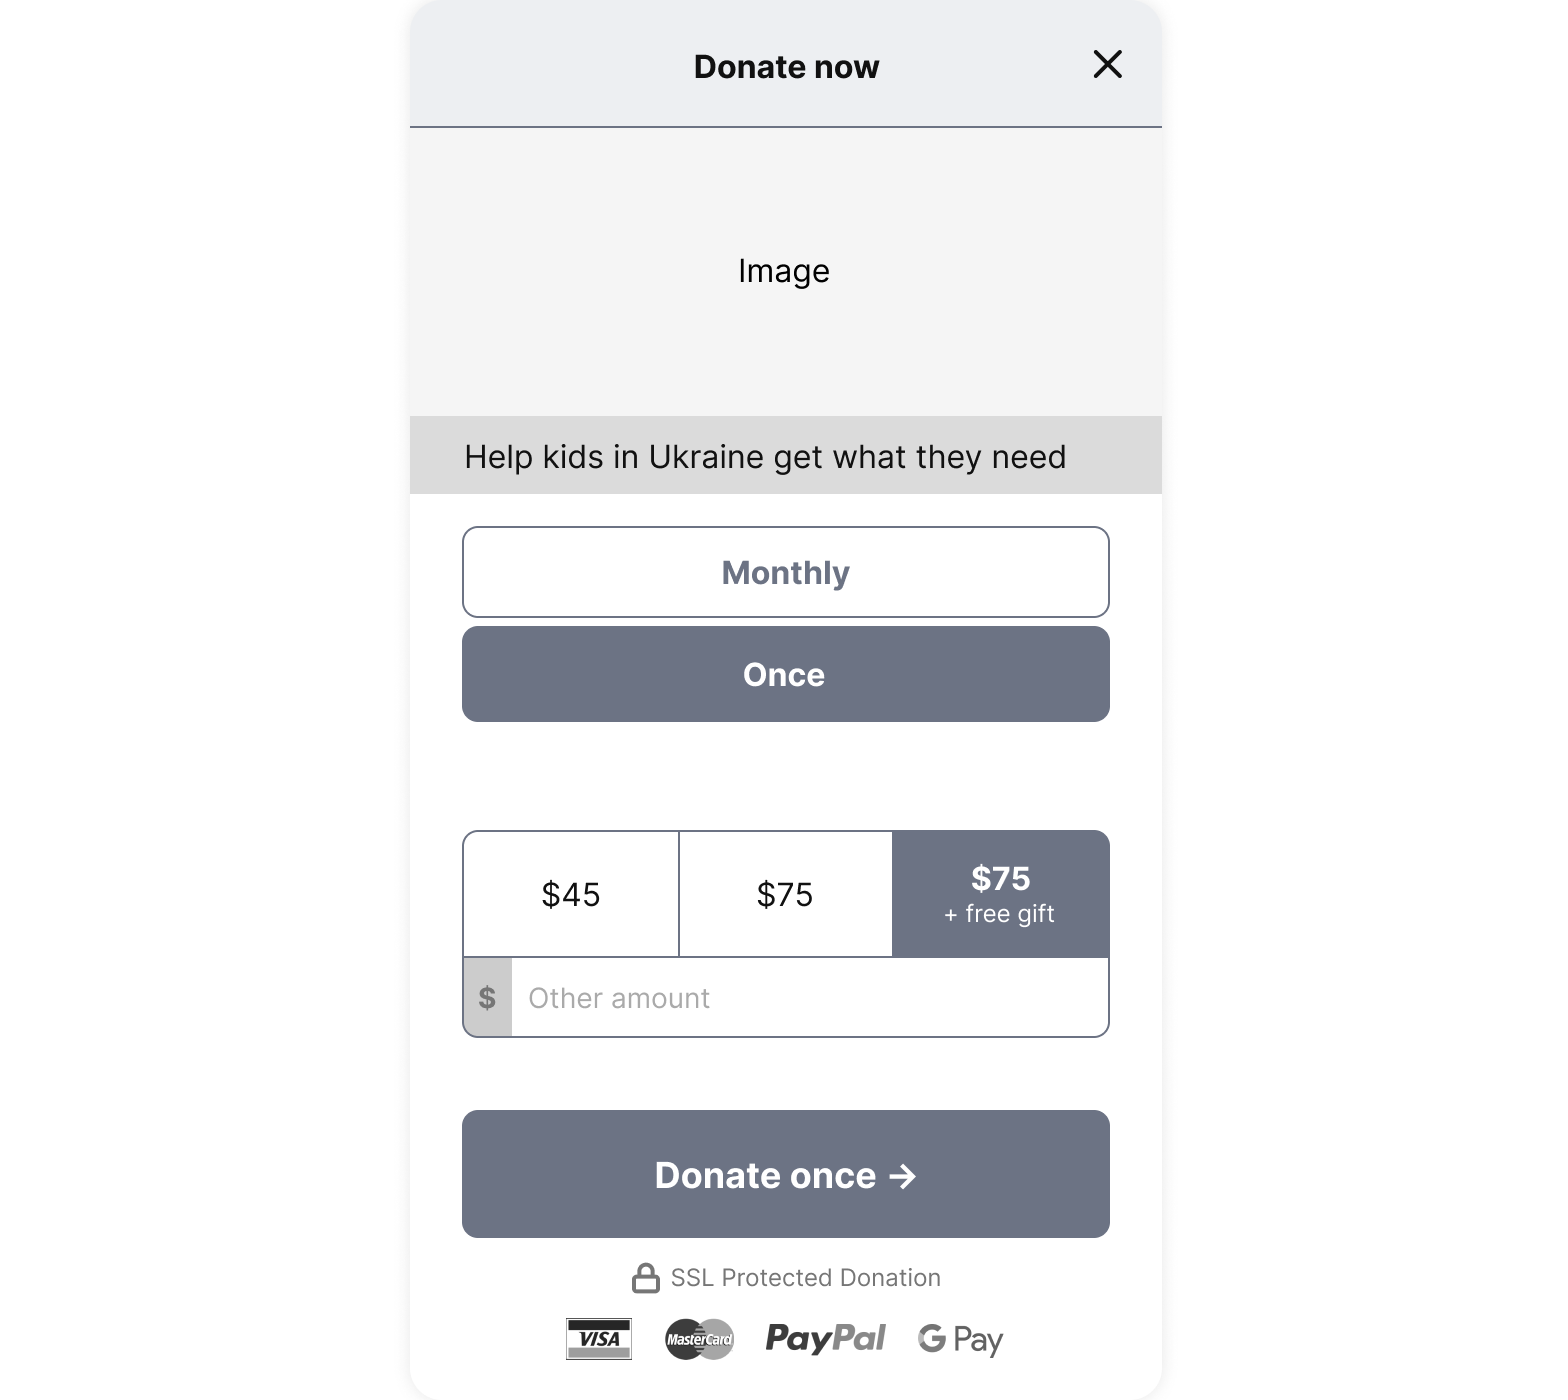Viewport: 1568px width, 1400px height.
Task: Choose the plain $75 donation amount
Action: (785, 894)
